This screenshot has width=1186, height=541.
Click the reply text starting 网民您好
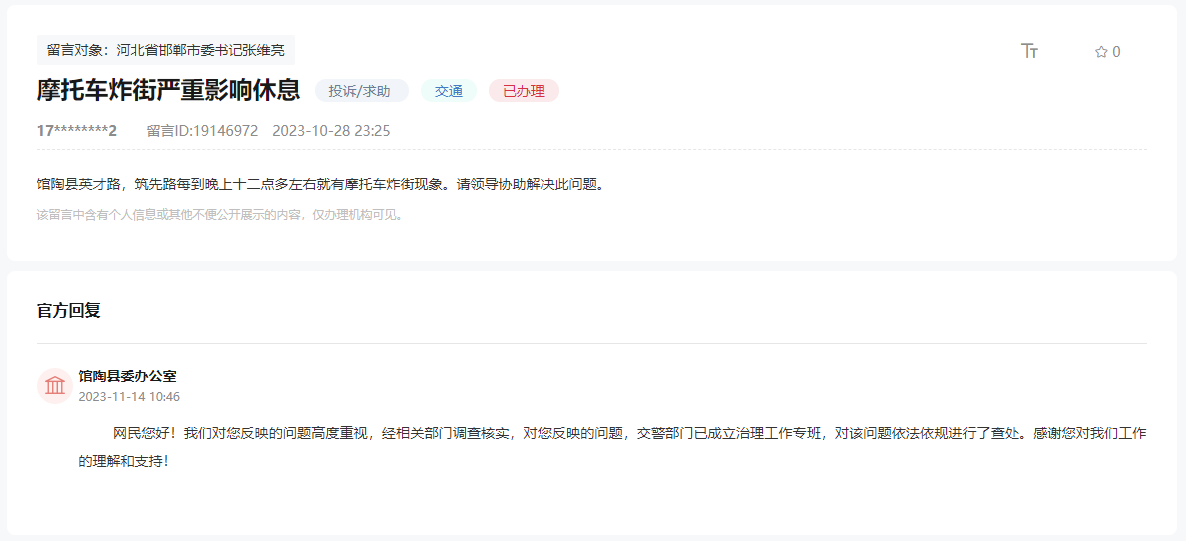[613, 446]
